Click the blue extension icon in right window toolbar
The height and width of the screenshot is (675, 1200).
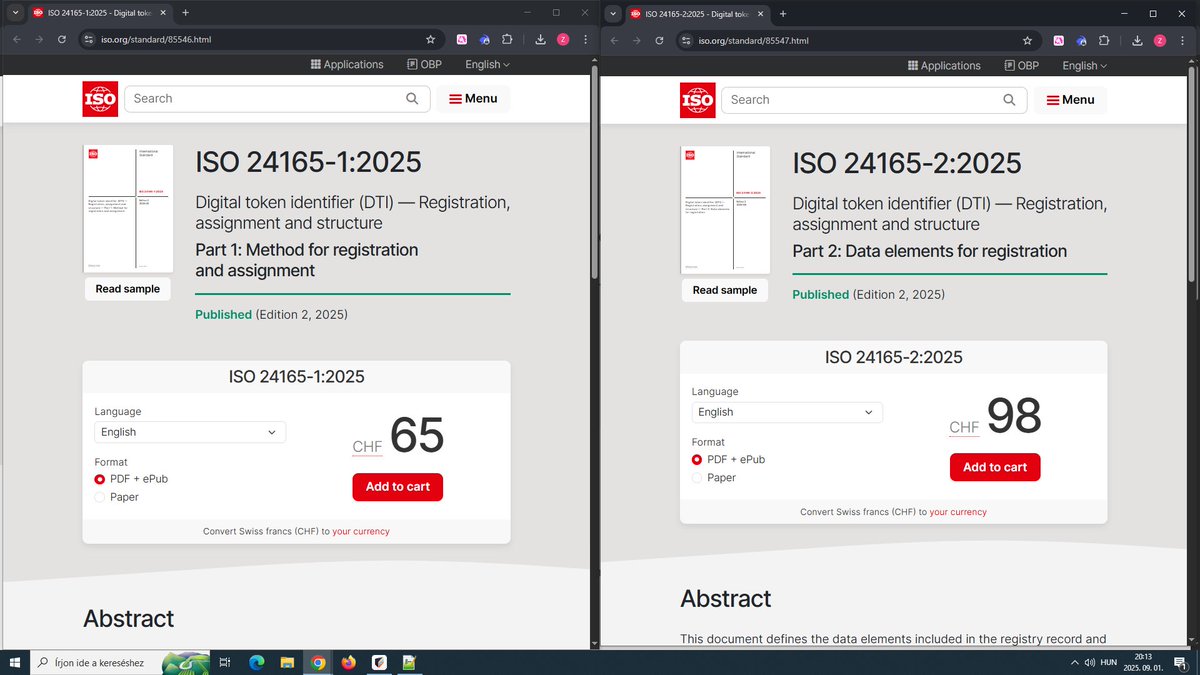(1081, 40)
